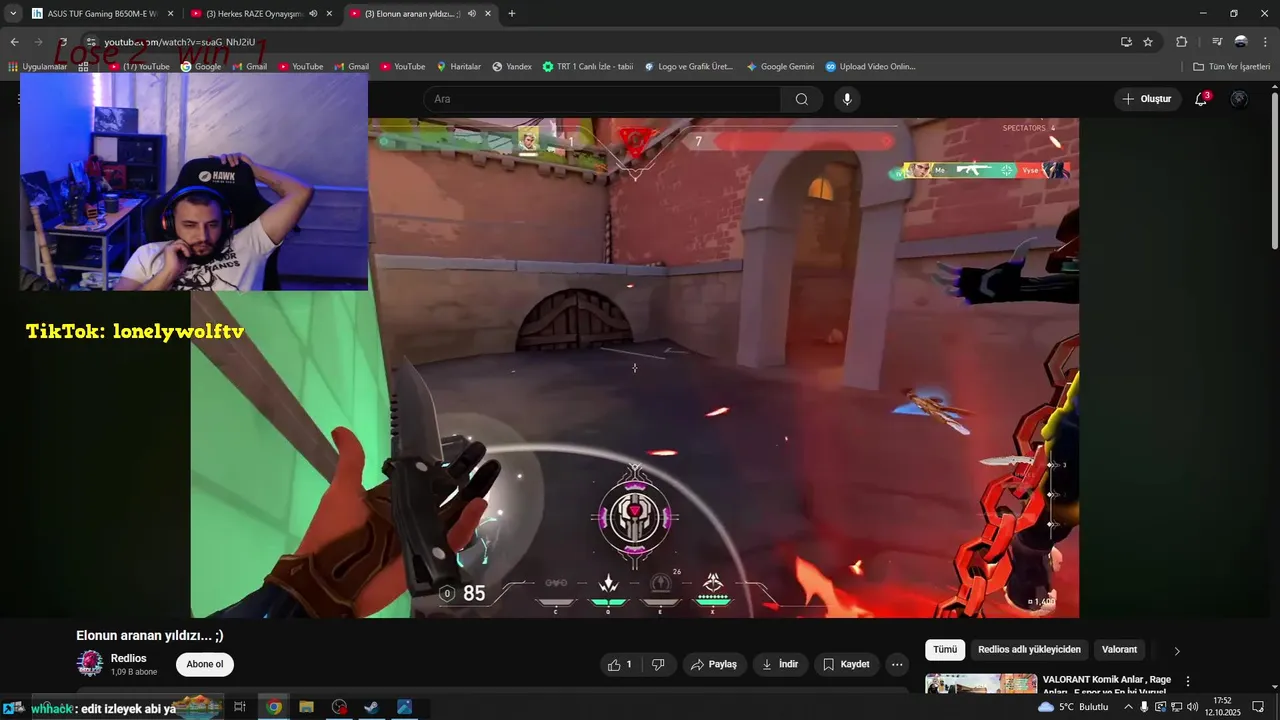Mute the Herkes RAZE tab audio
Image resolution: width=1280 pixels, height=720 pixels.
313,14
